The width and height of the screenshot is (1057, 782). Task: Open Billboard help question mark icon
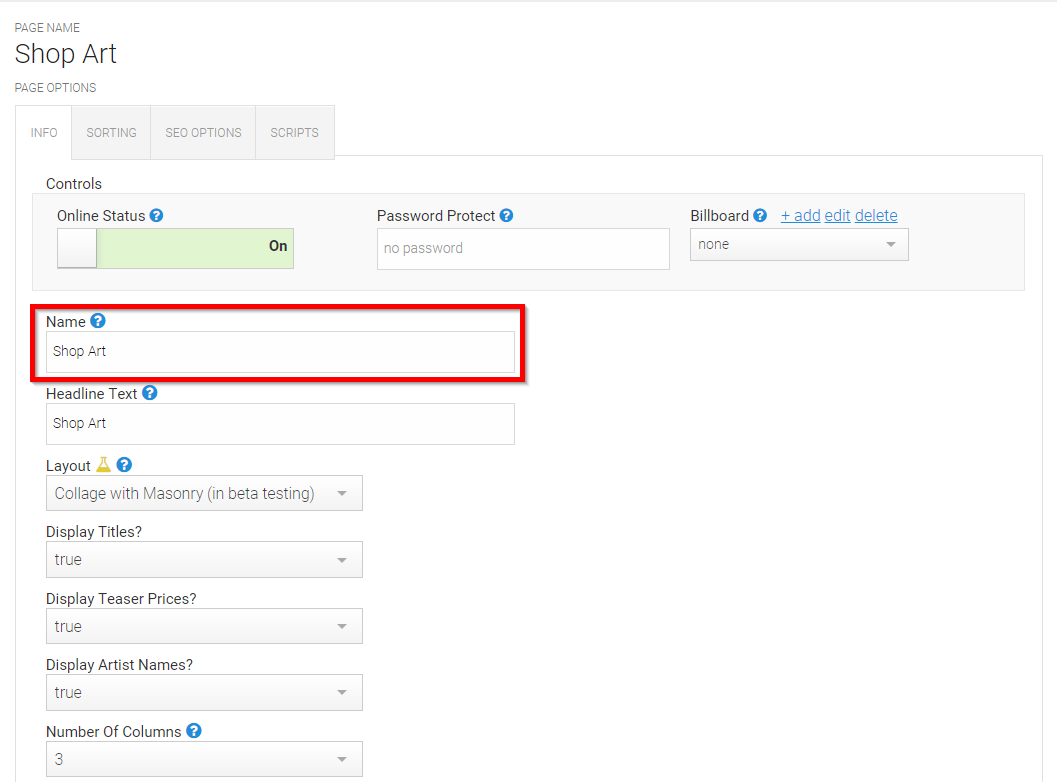pyautogui.click(x=760, y=216)
